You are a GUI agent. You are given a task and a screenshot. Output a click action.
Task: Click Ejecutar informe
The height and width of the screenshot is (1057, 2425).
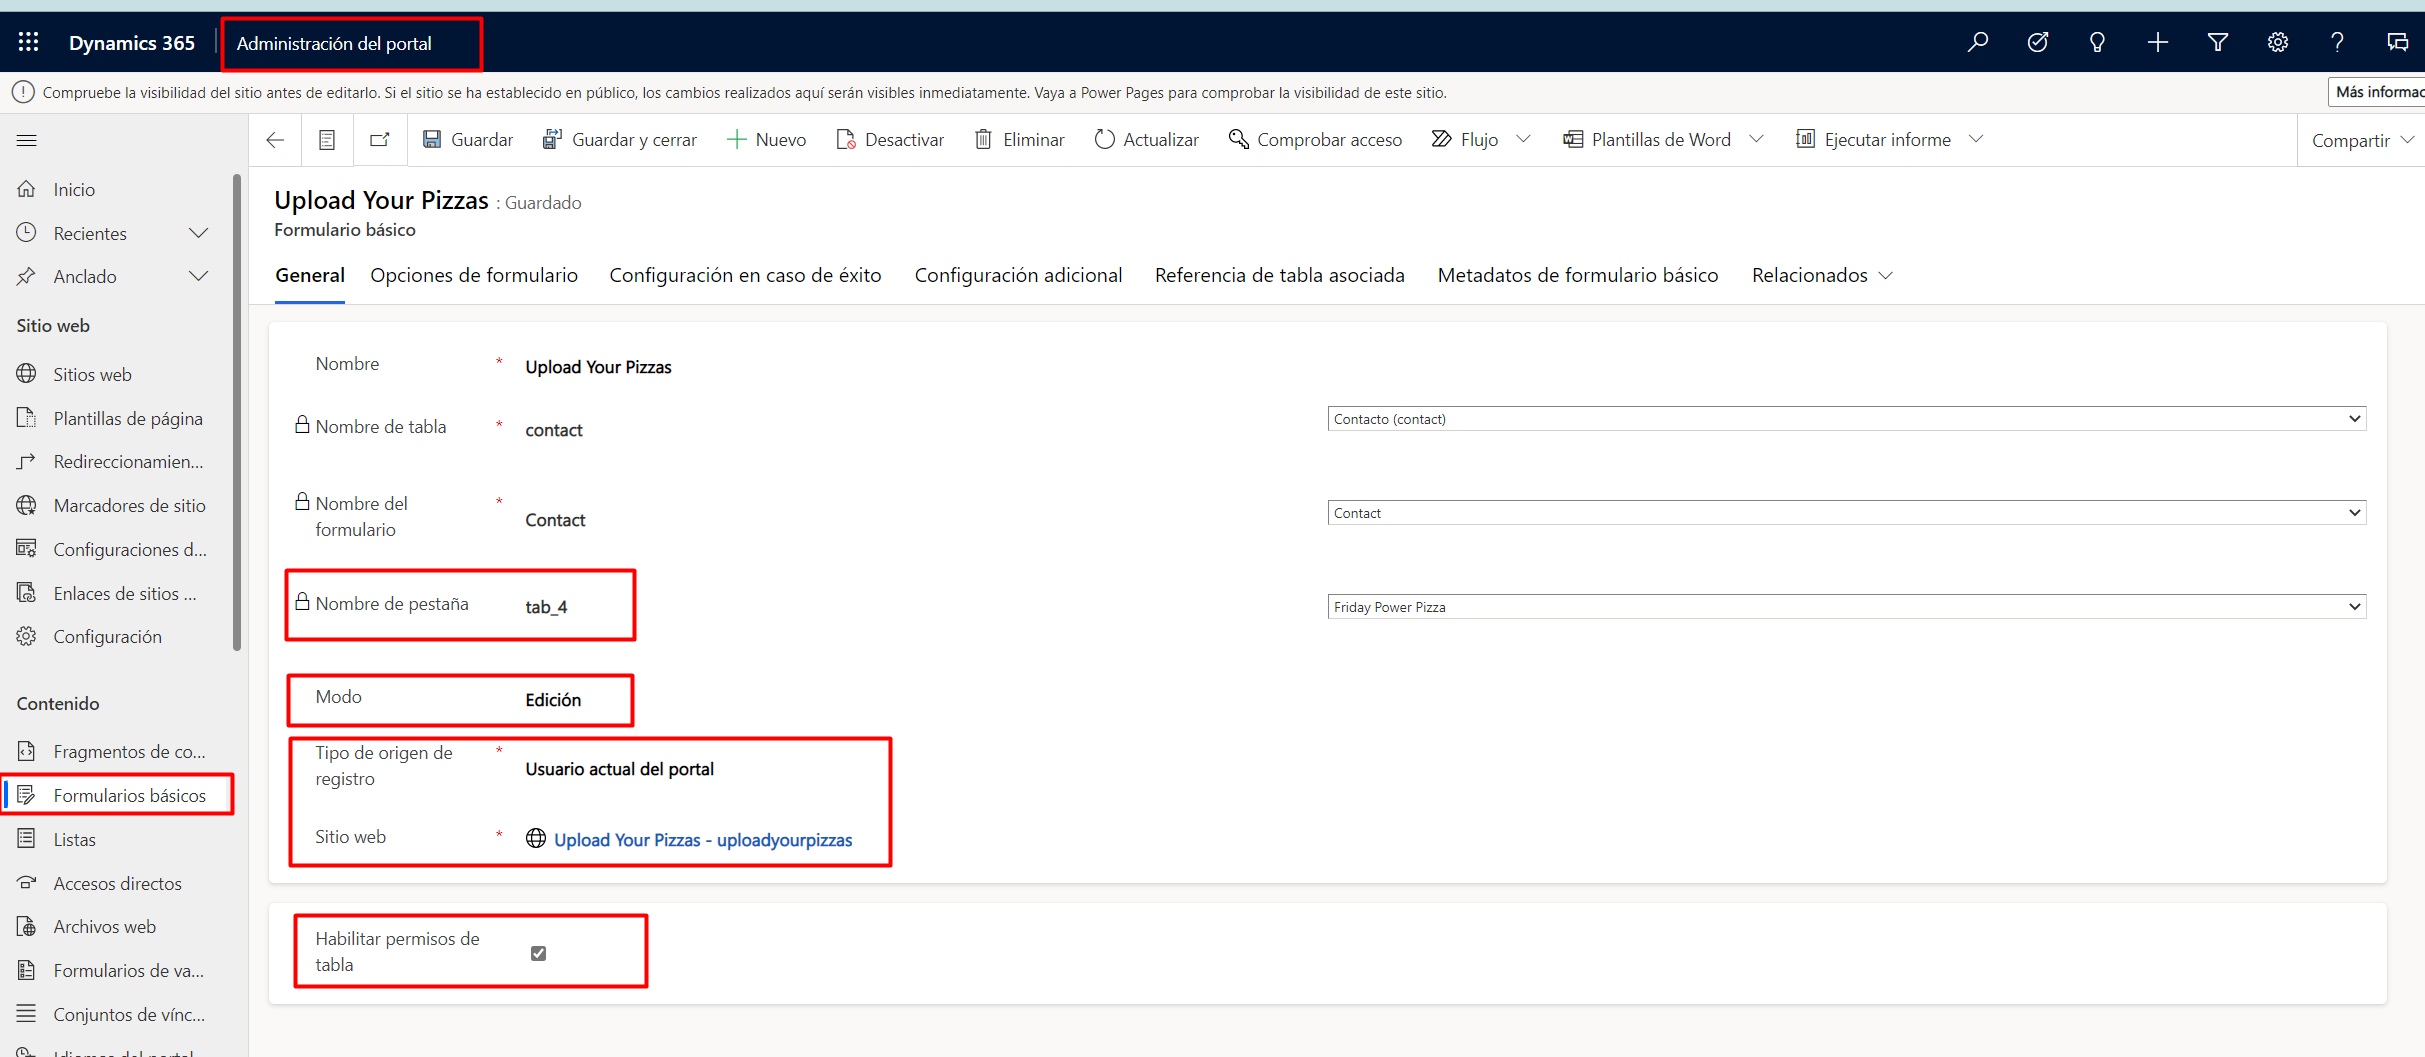pos(1873,140)
